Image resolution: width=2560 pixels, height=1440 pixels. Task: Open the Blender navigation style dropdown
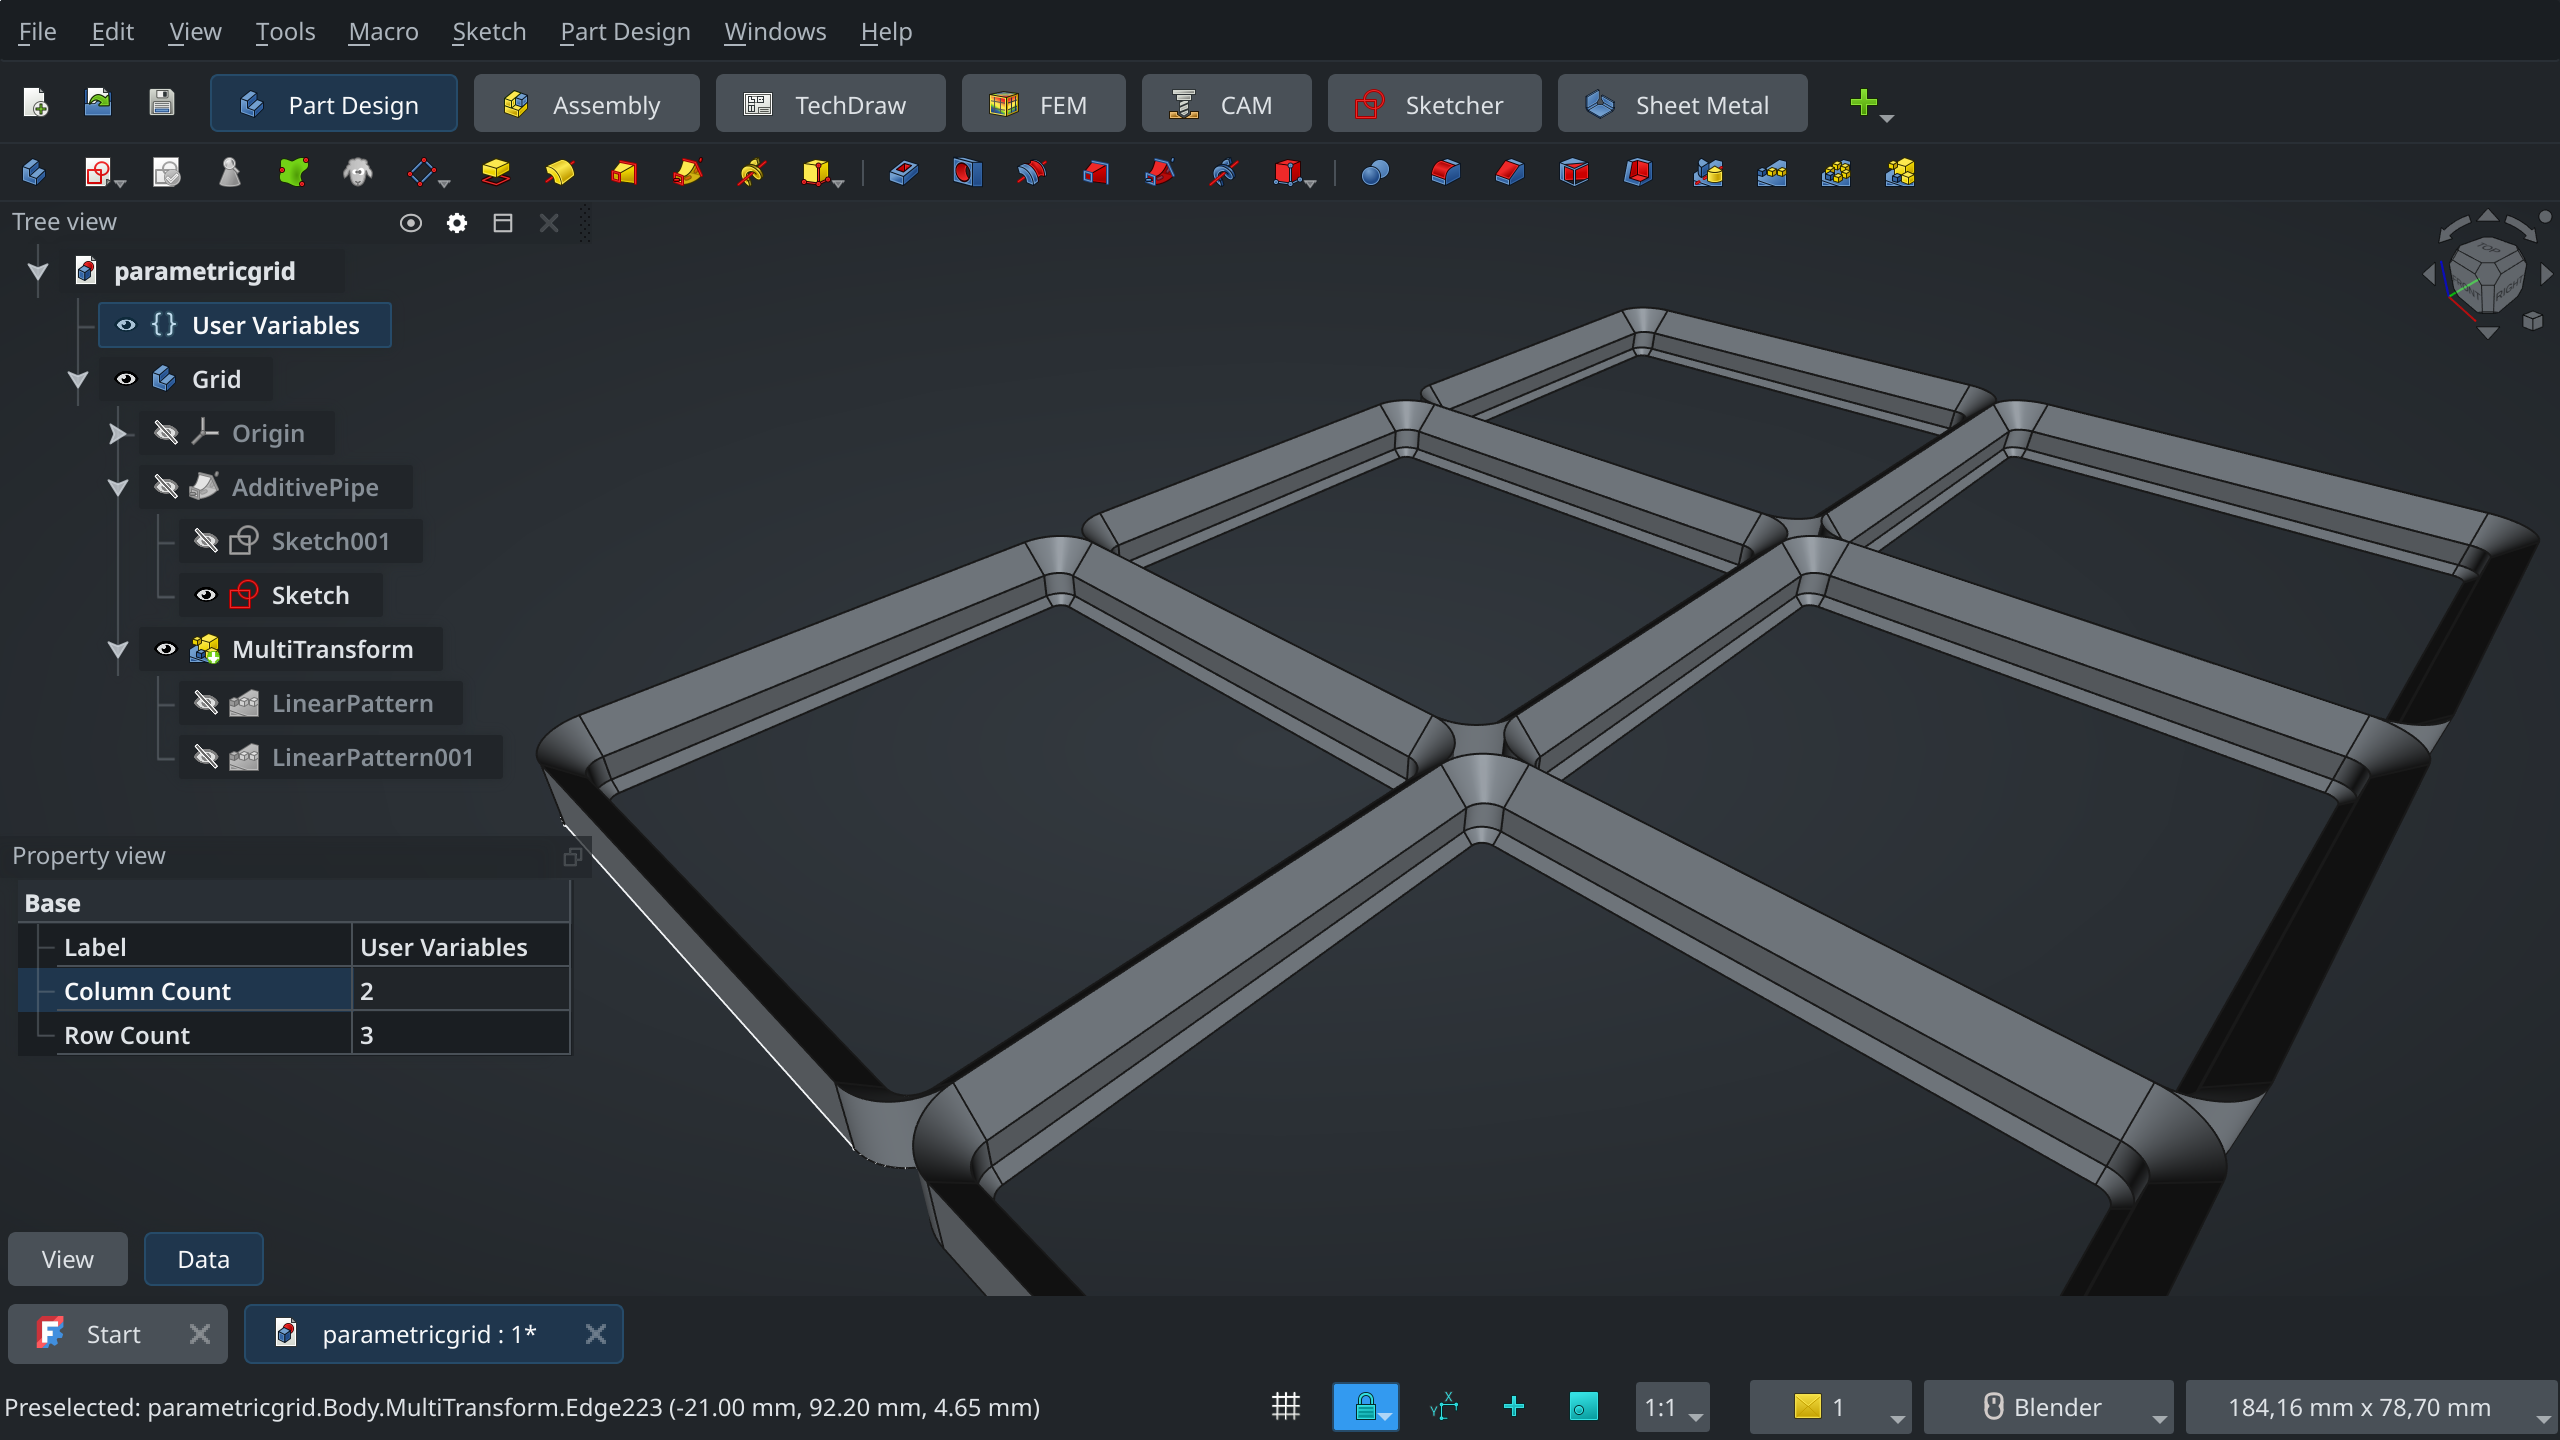pos(2048,1407)
